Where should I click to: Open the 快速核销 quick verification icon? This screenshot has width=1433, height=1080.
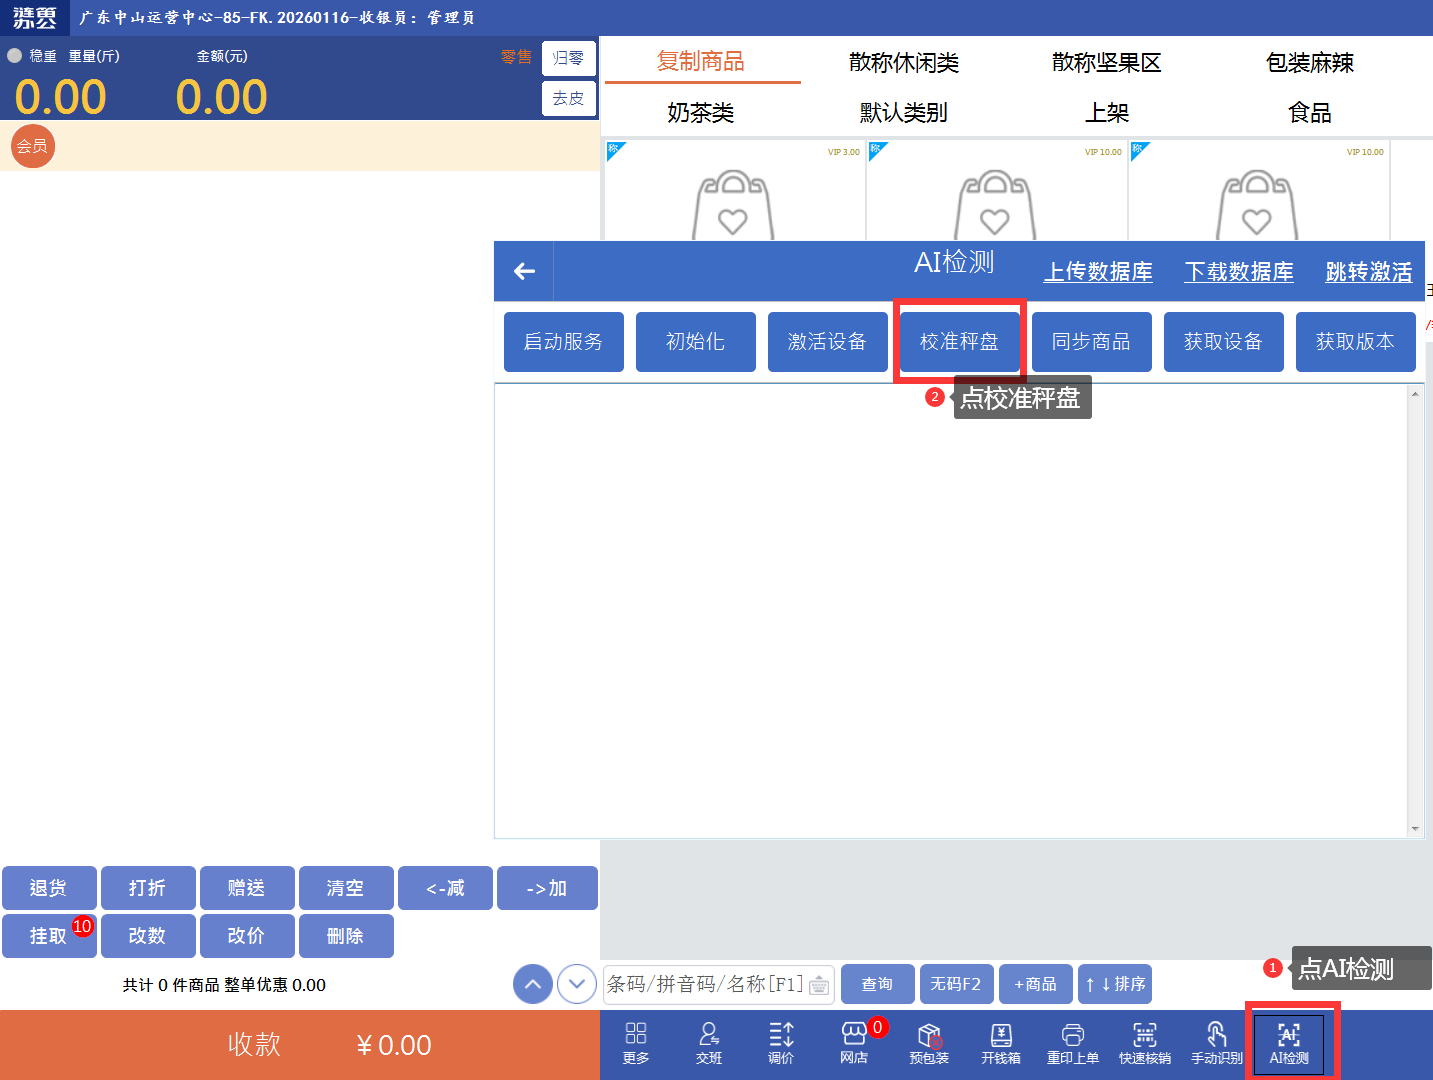coord(1145,1043)
